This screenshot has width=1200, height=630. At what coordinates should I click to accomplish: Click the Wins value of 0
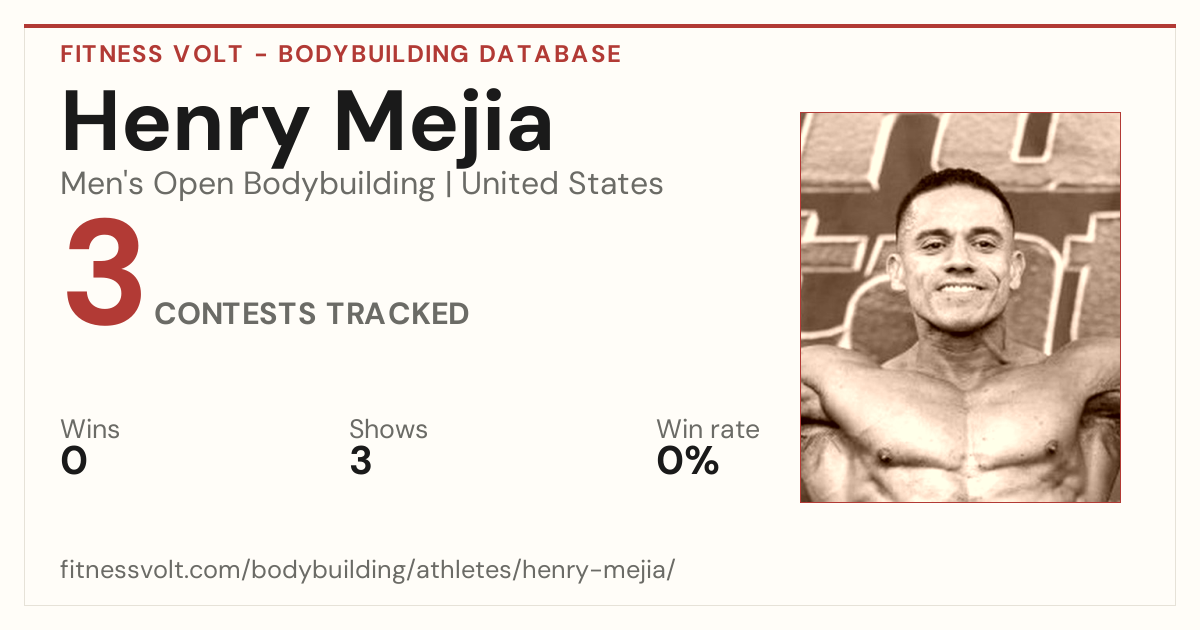pos(74,461)
